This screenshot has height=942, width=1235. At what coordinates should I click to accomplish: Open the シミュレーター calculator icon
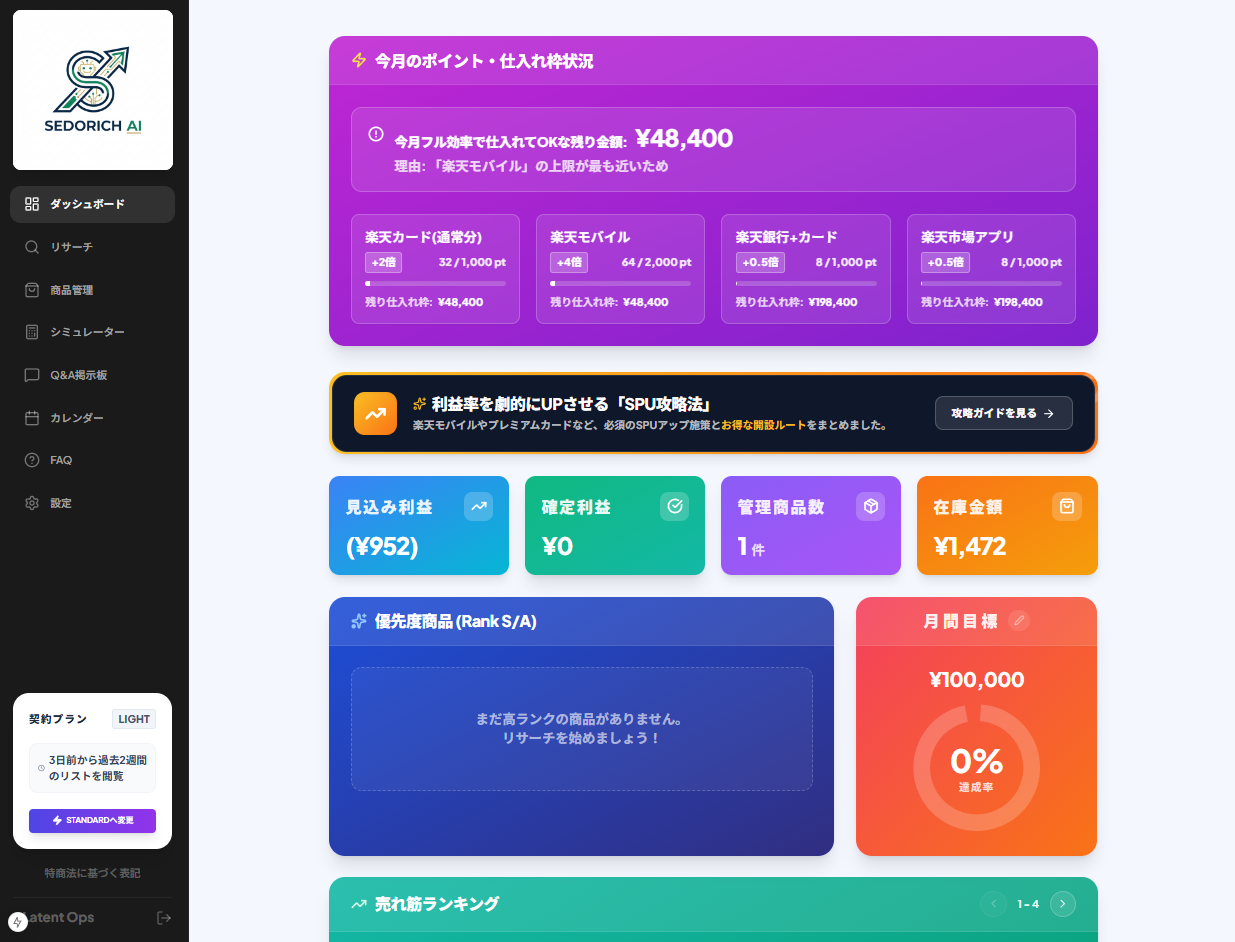pos(30,332)
